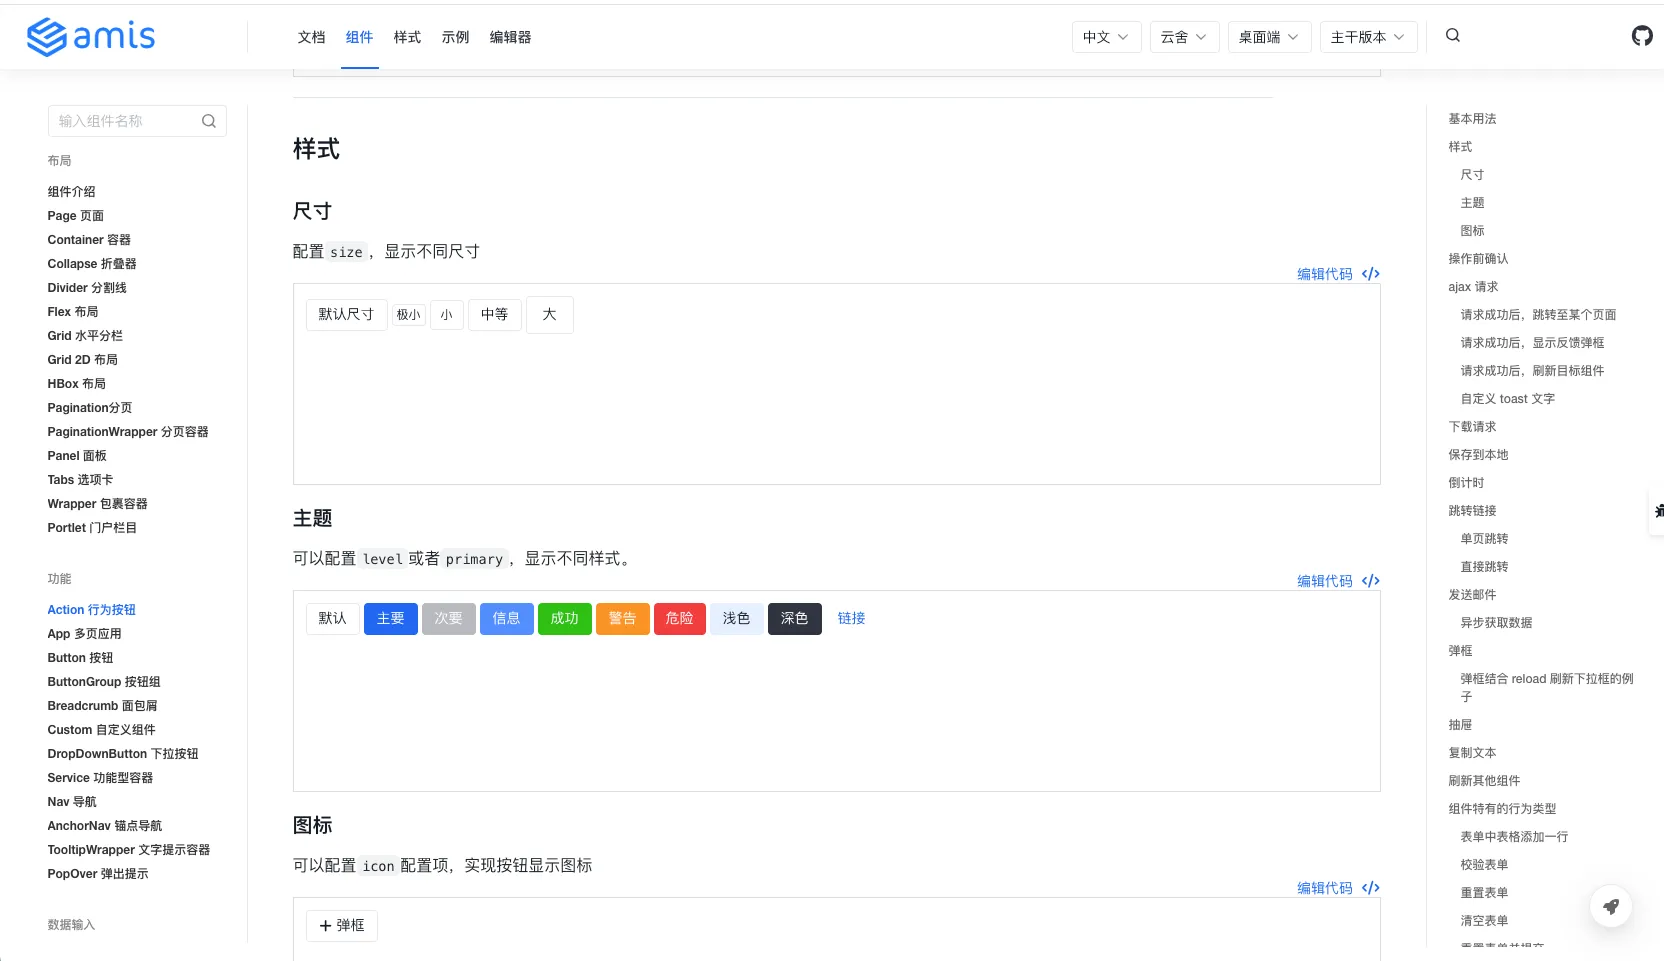Switch to the 示例 tab
This screenshot has height=961, width=1664.
[x=455, y=37]
